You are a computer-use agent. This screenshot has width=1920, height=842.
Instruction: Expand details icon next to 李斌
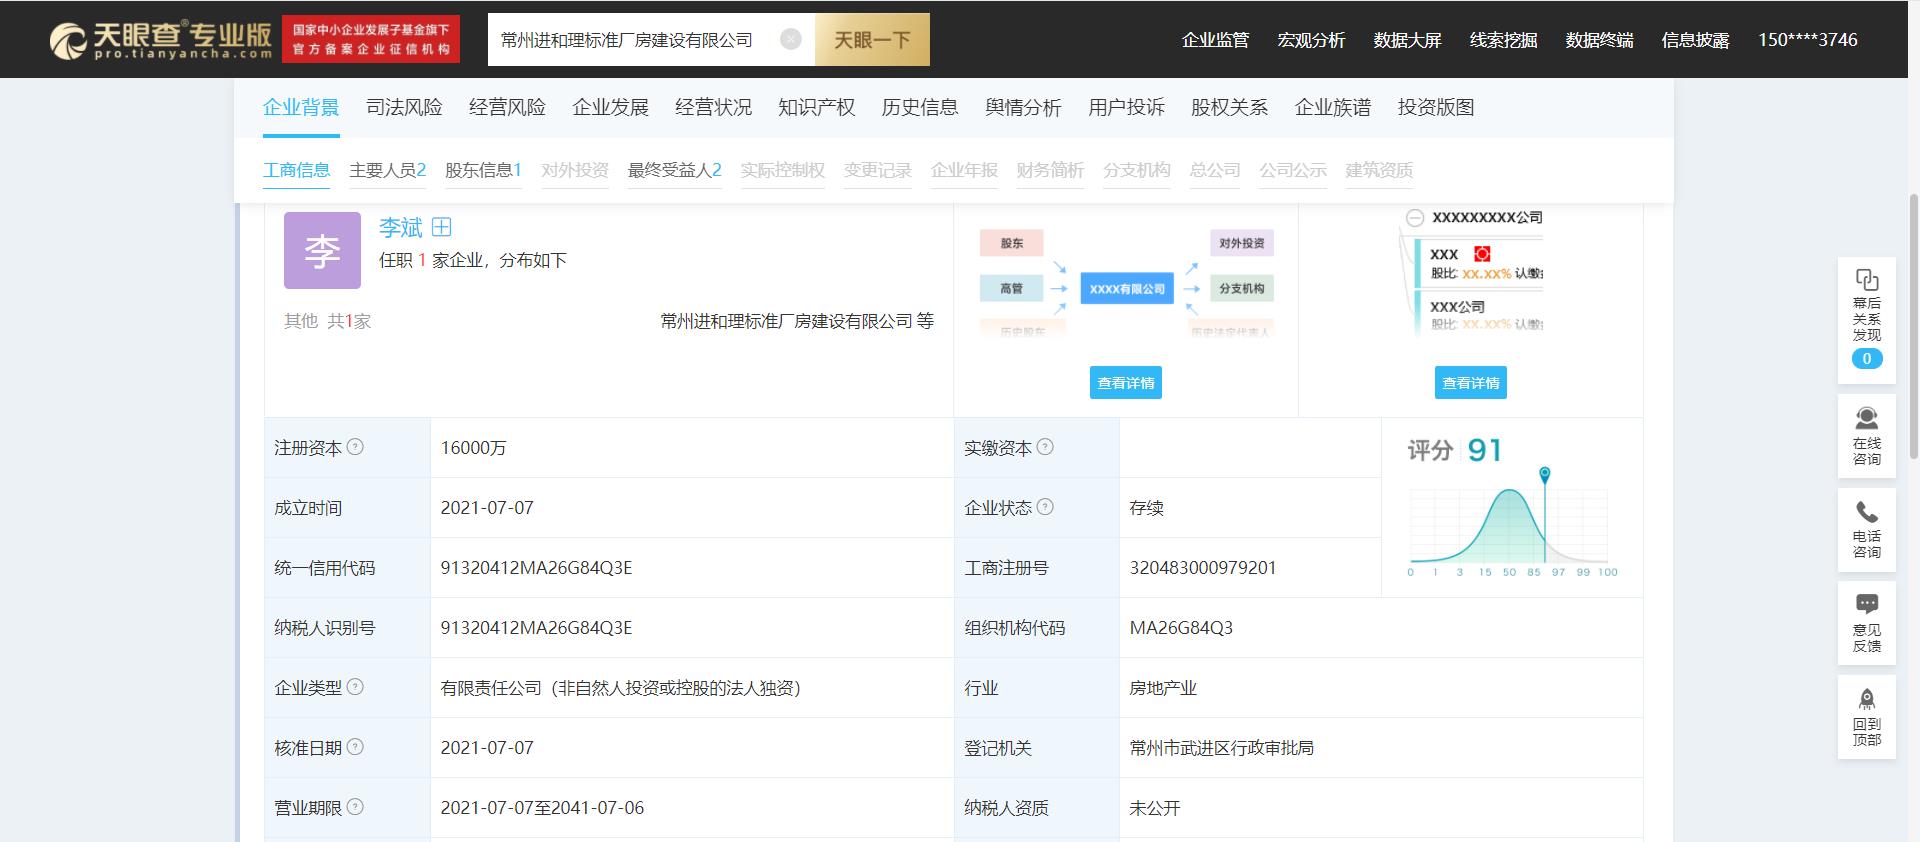coord(441,228)
